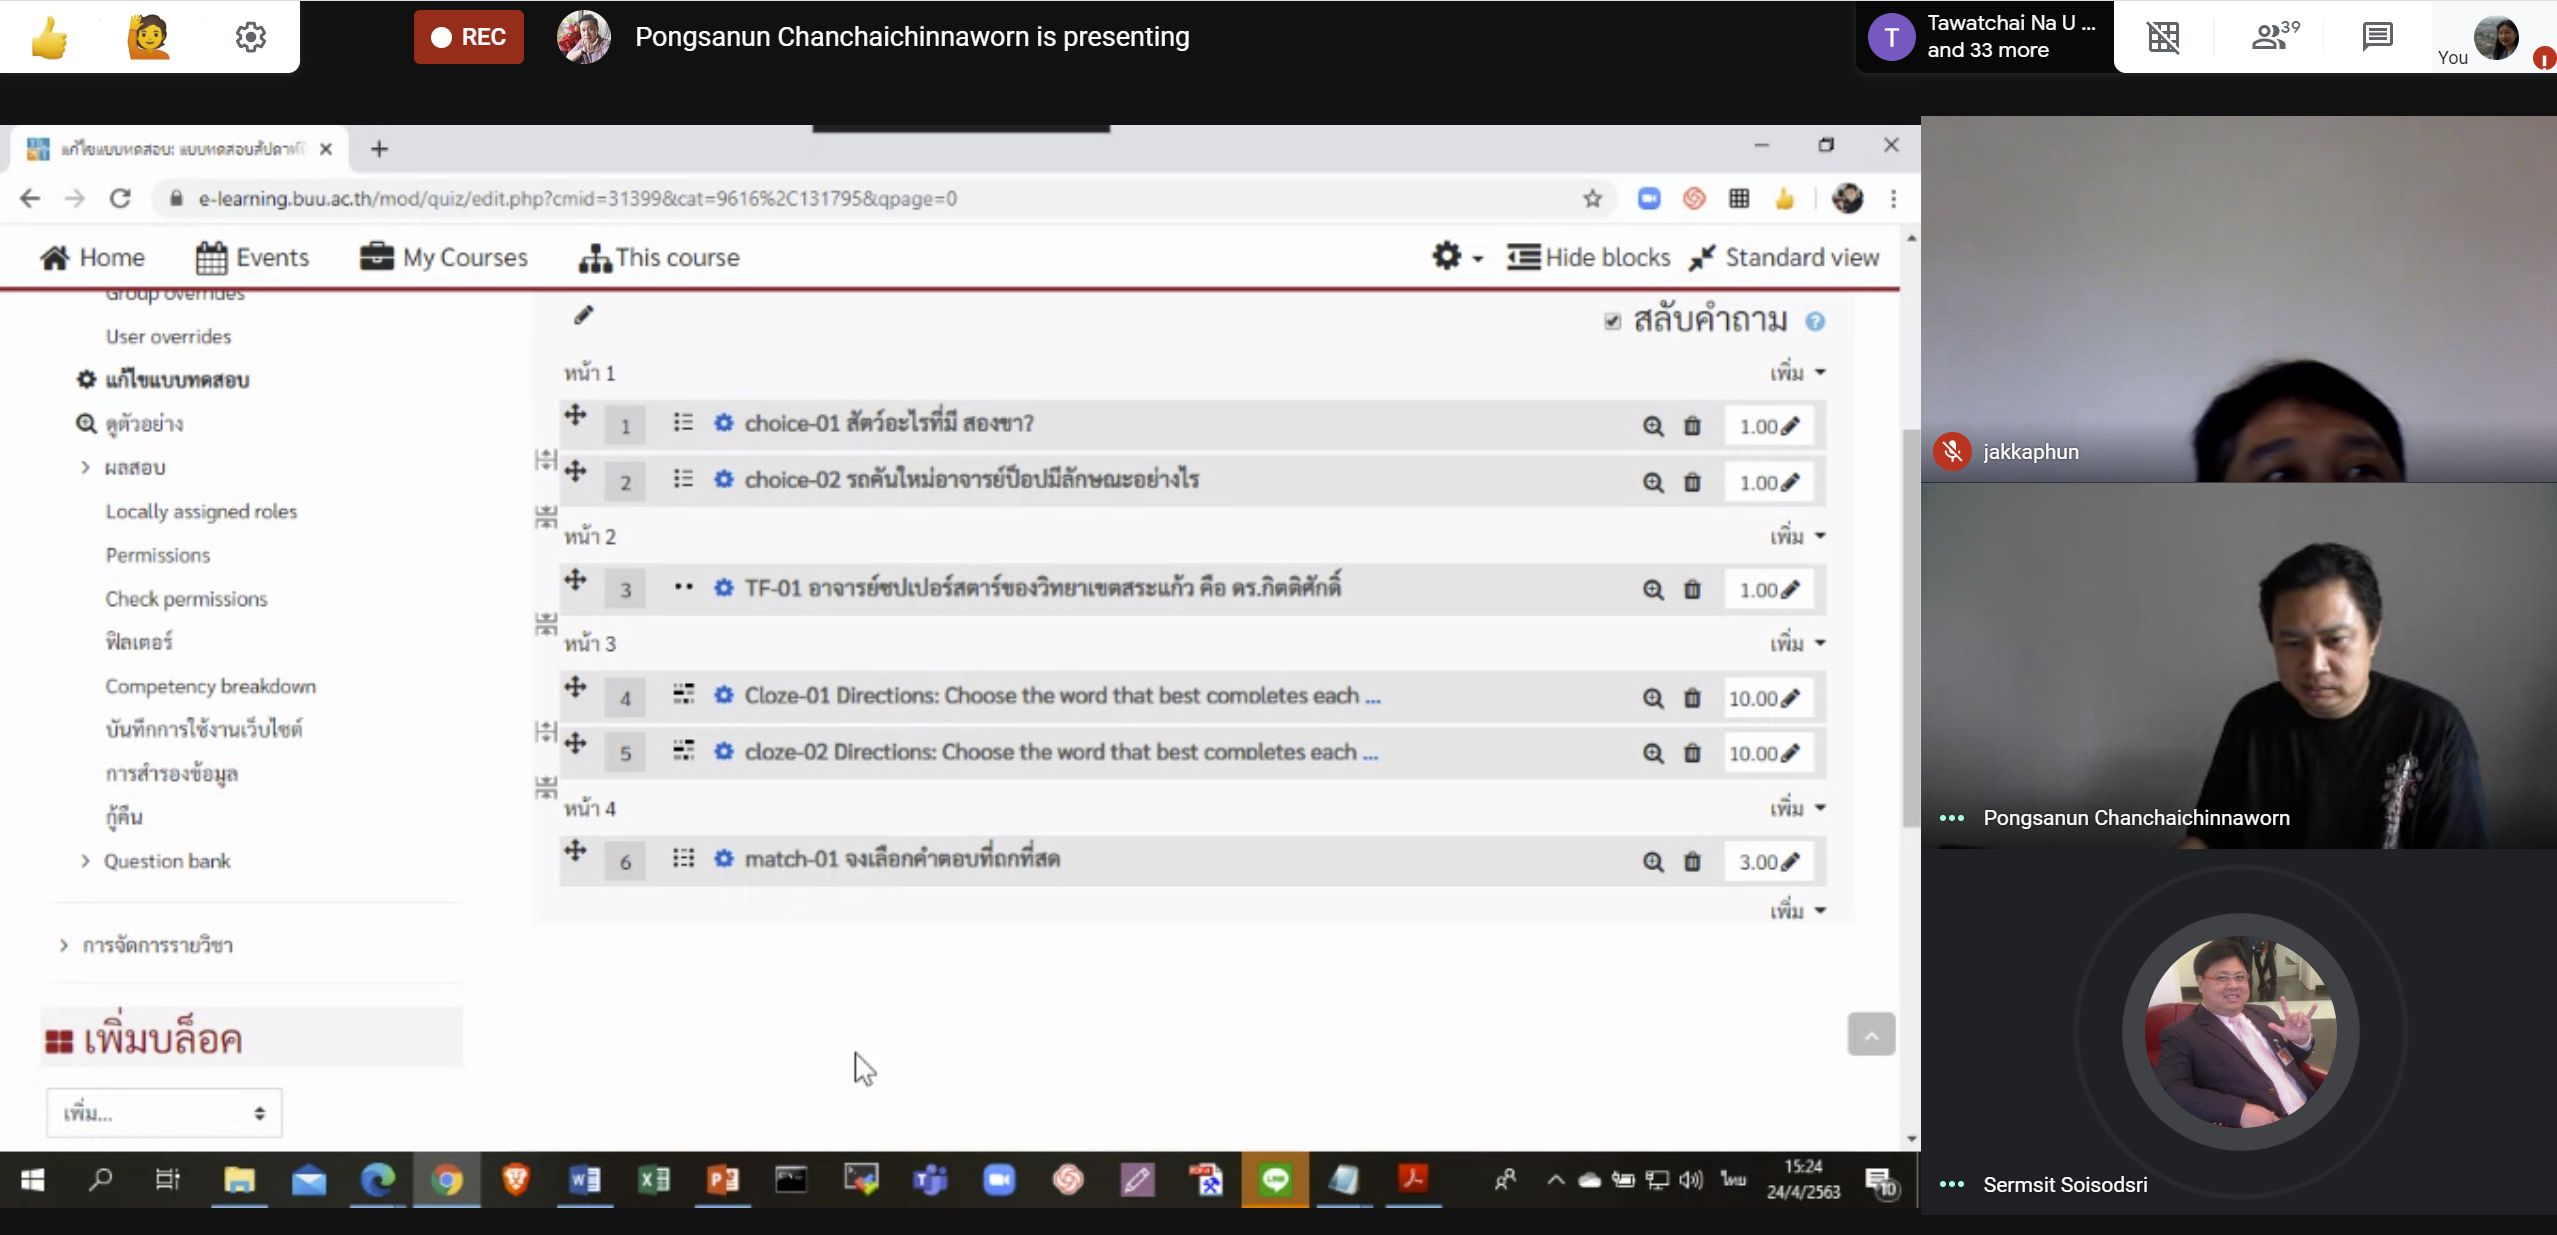2557x1235 pixels.
Task: Open the My Courses menu
Action: coord(444,258)
